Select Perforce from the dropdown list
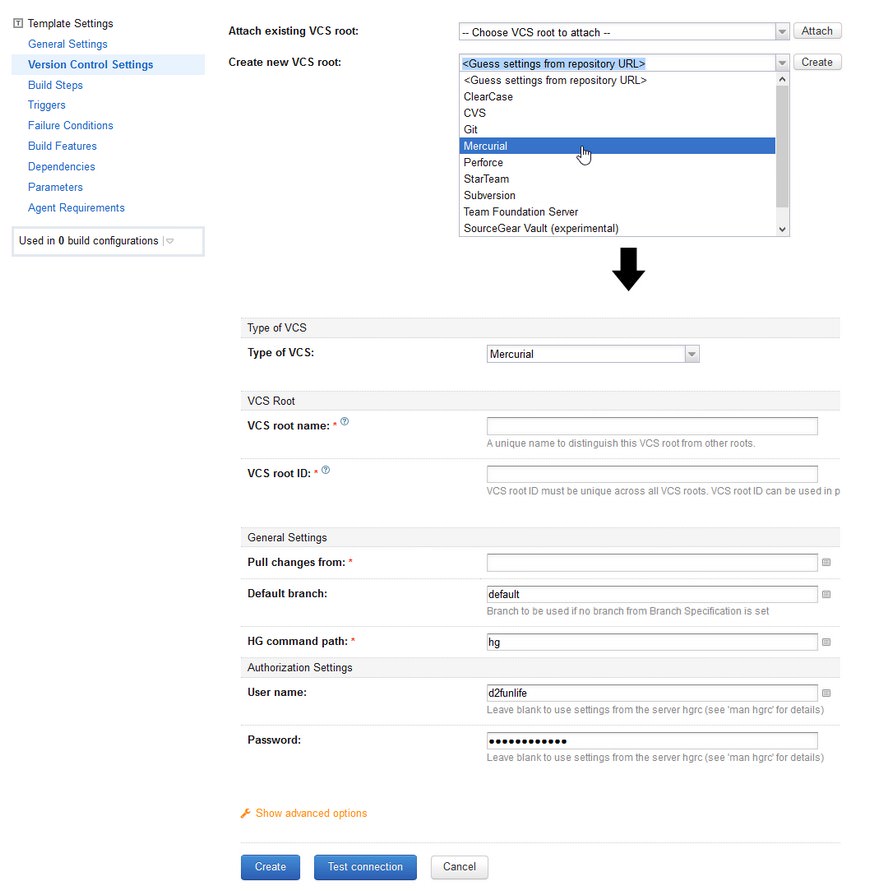 click(483, 162)
